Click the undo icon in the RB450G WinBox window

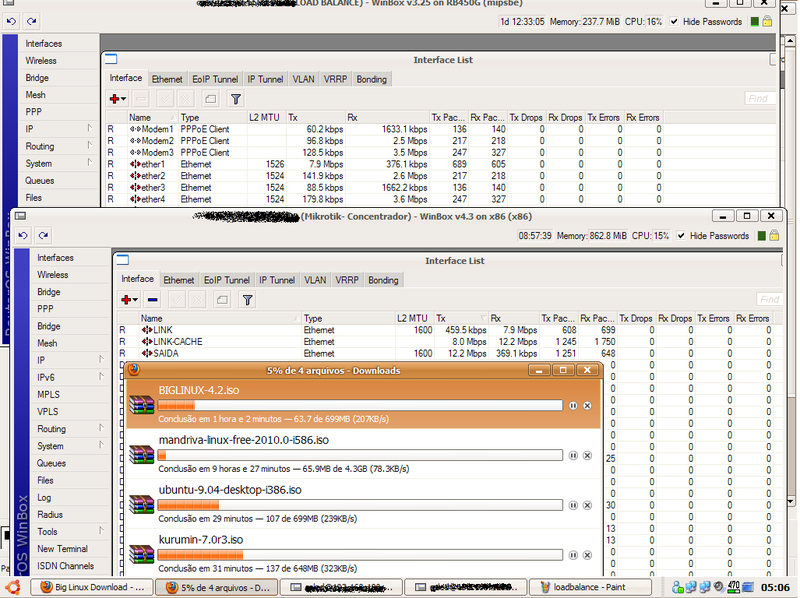pyautogui.click(x=11, y=21)
